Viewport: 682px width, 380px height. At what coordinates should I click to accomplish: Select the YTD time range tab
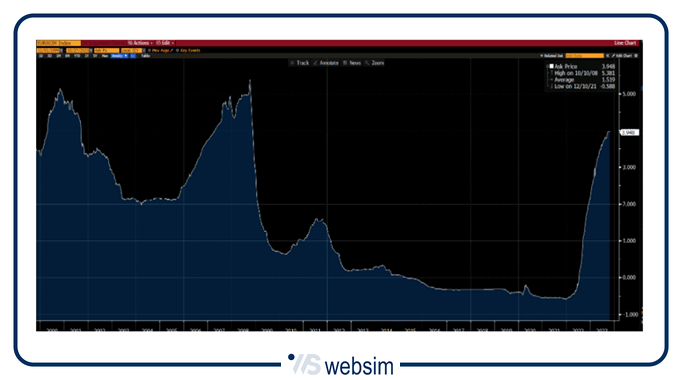coord(77,56)
